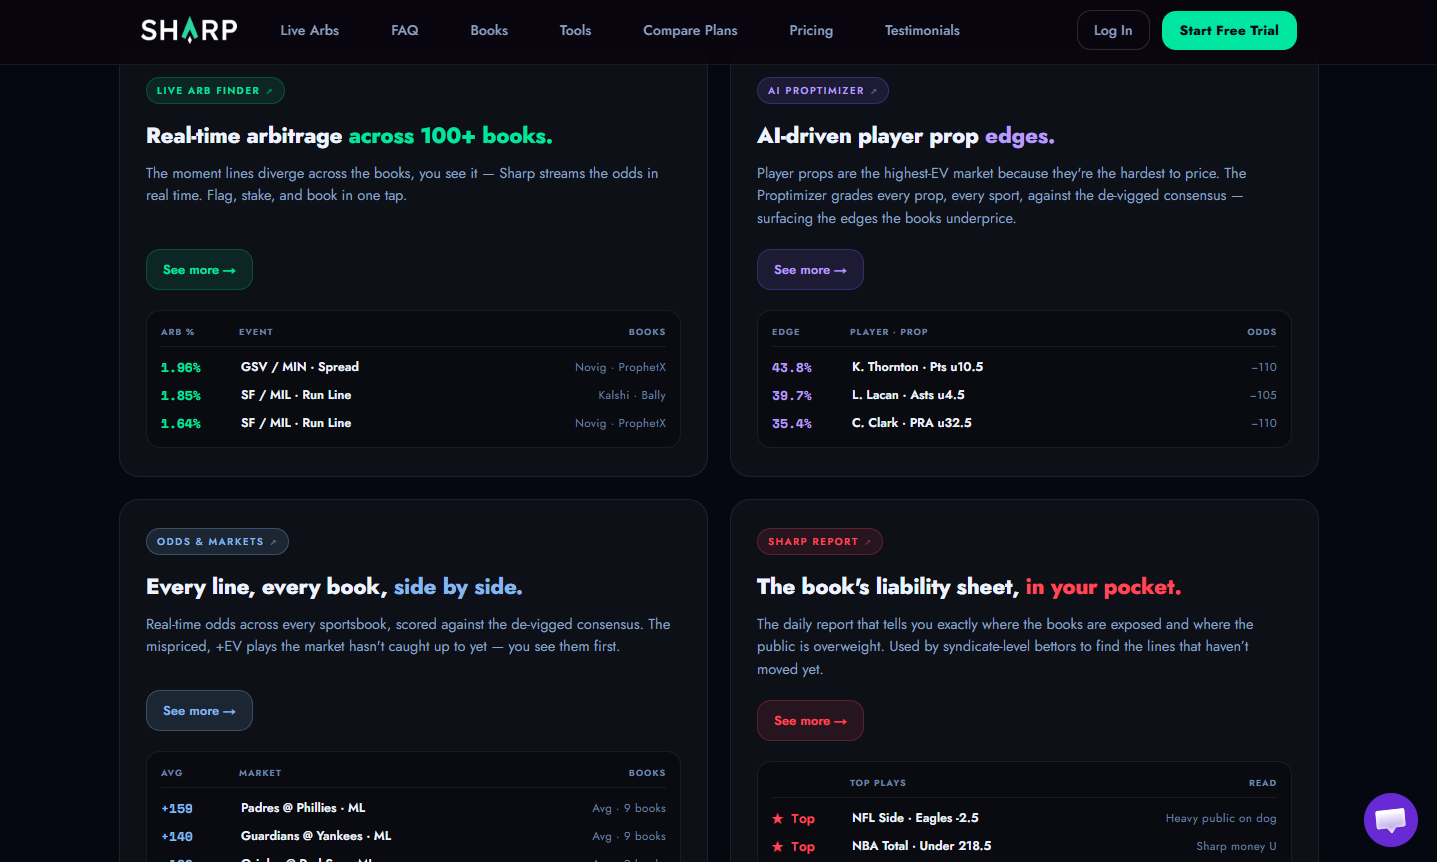
Task: Select the 1.96% arb value
Action: click(x=181, y=368)
